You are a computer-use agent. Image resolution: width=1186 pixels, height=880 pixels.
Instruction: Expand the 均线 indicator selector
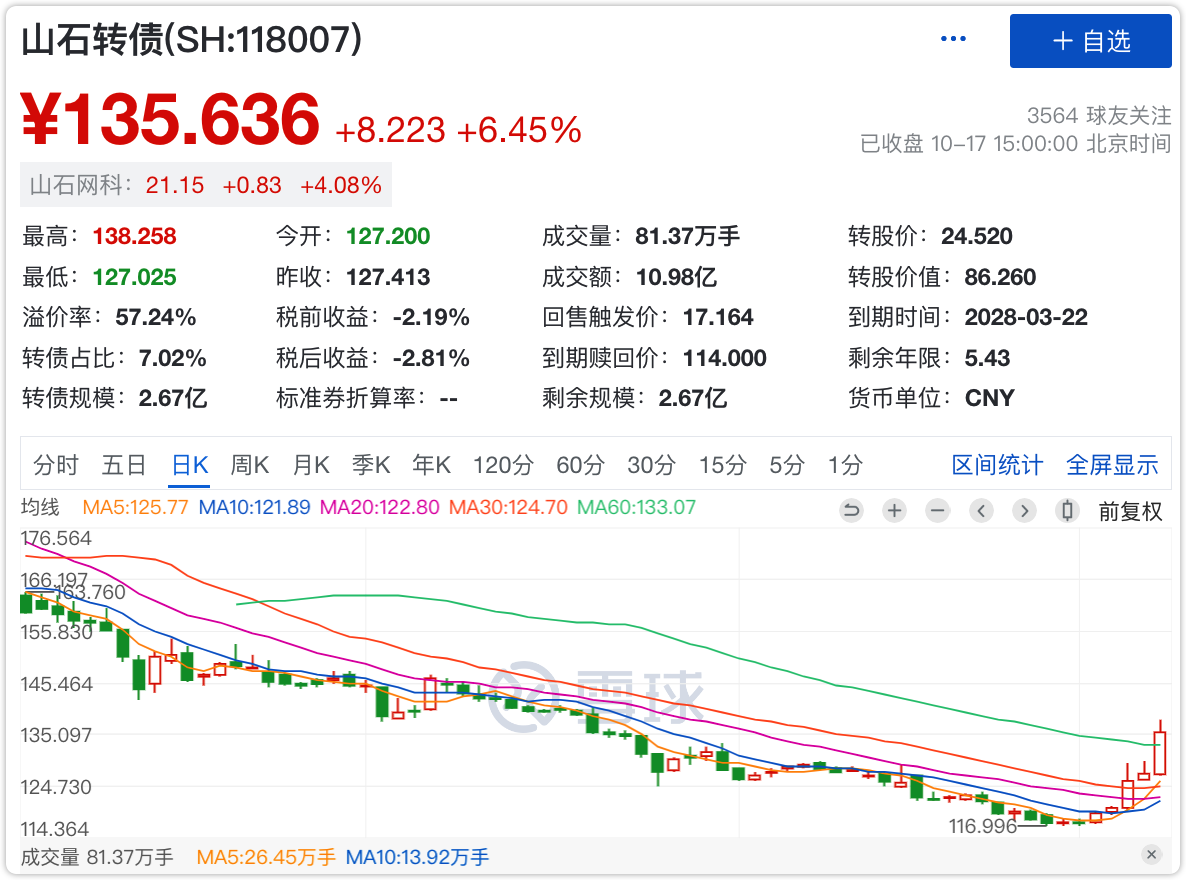41,507
